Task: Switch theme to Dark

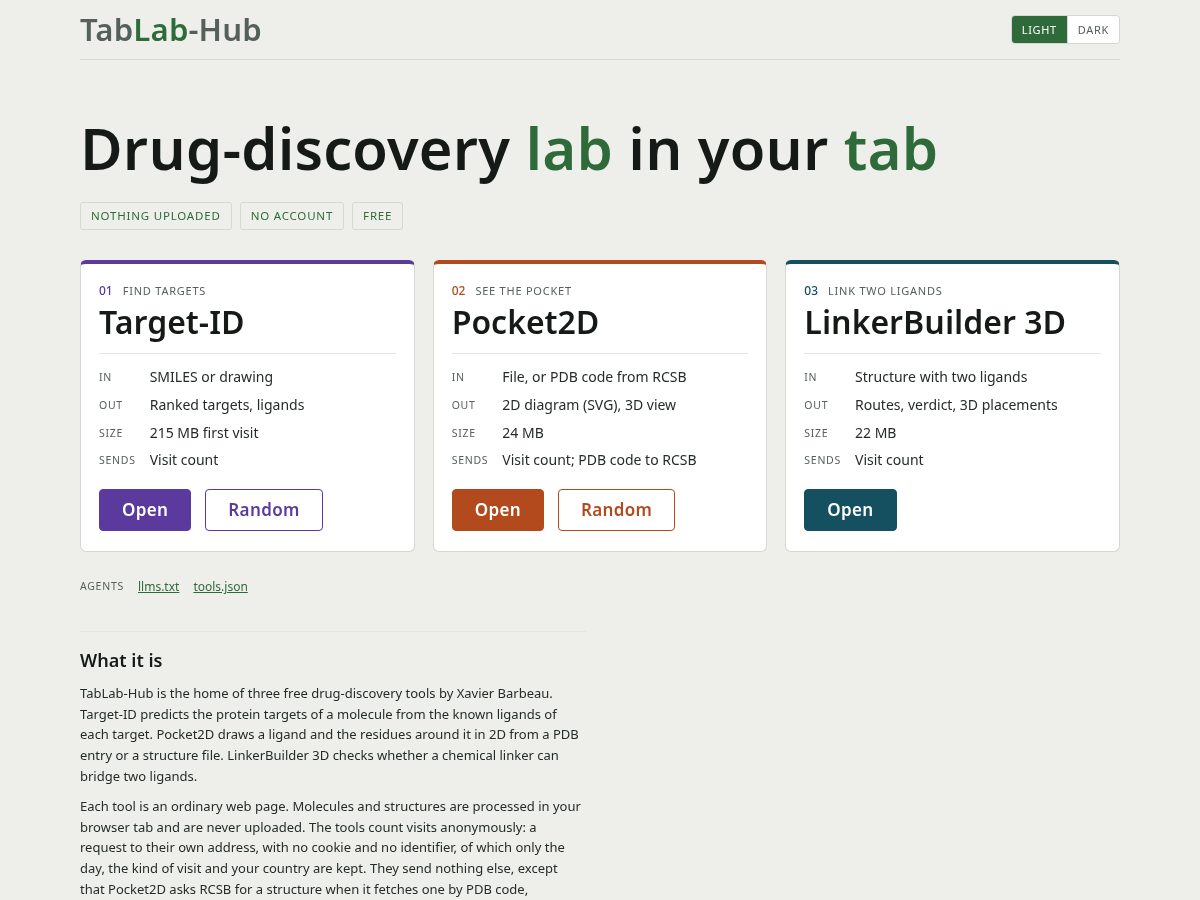Action: pyautogui.click(x=1093, y=30)
